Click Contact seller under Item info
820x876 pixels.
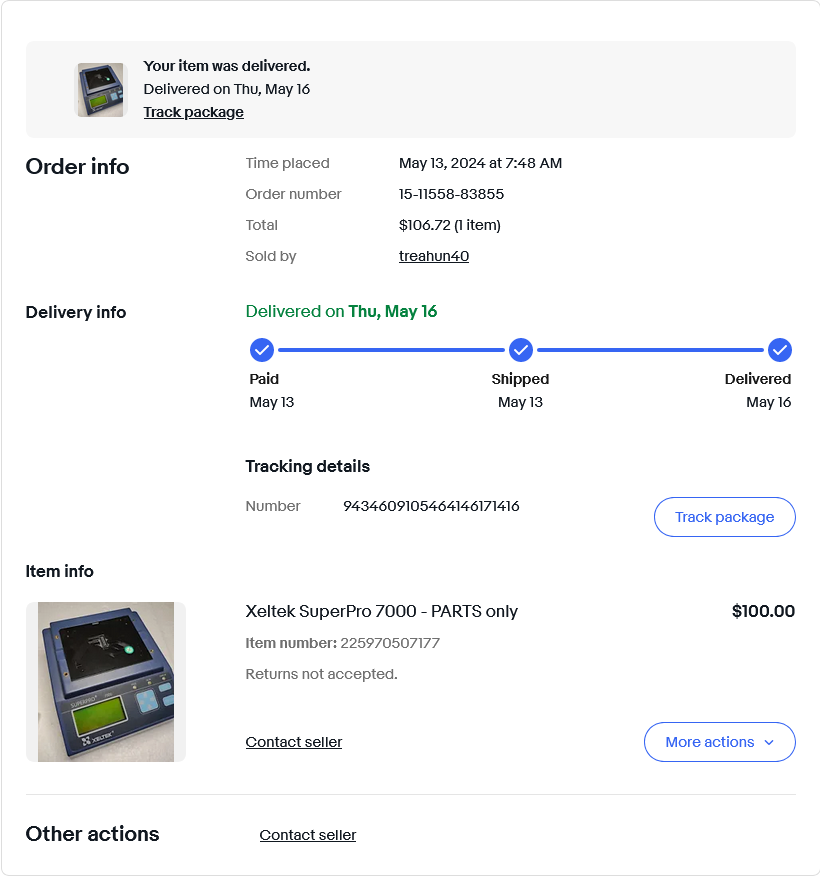pos(294,742)
